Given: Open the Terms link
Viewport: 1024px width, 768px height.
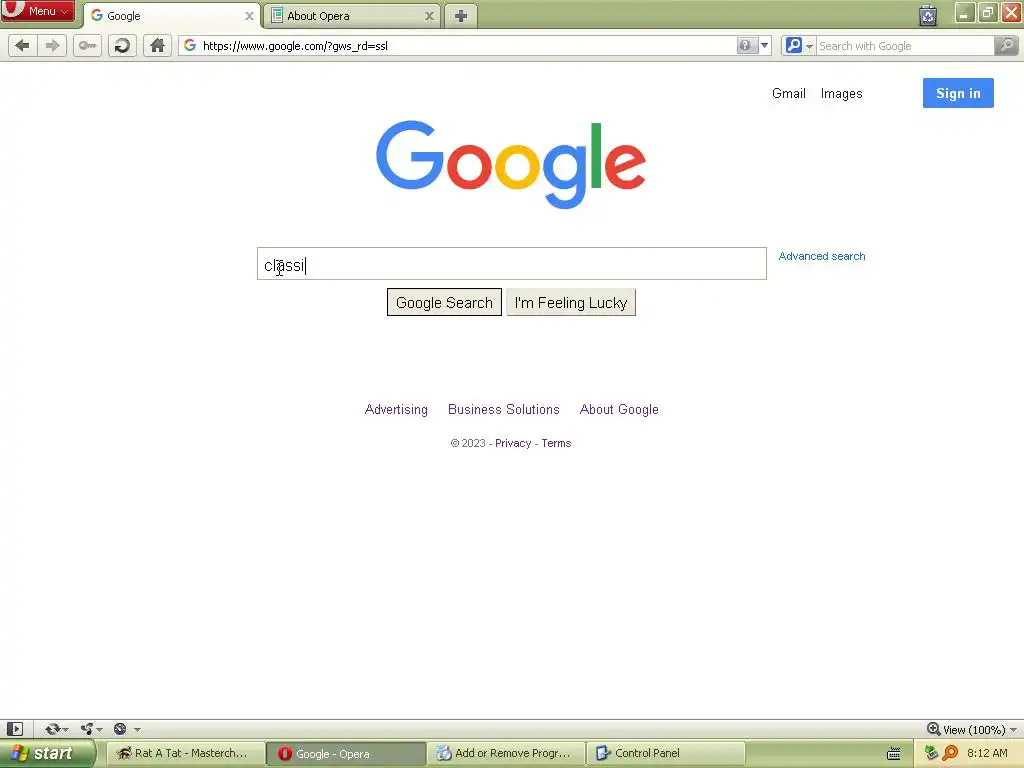Looking at the screenshot, I should pos(556,443).
